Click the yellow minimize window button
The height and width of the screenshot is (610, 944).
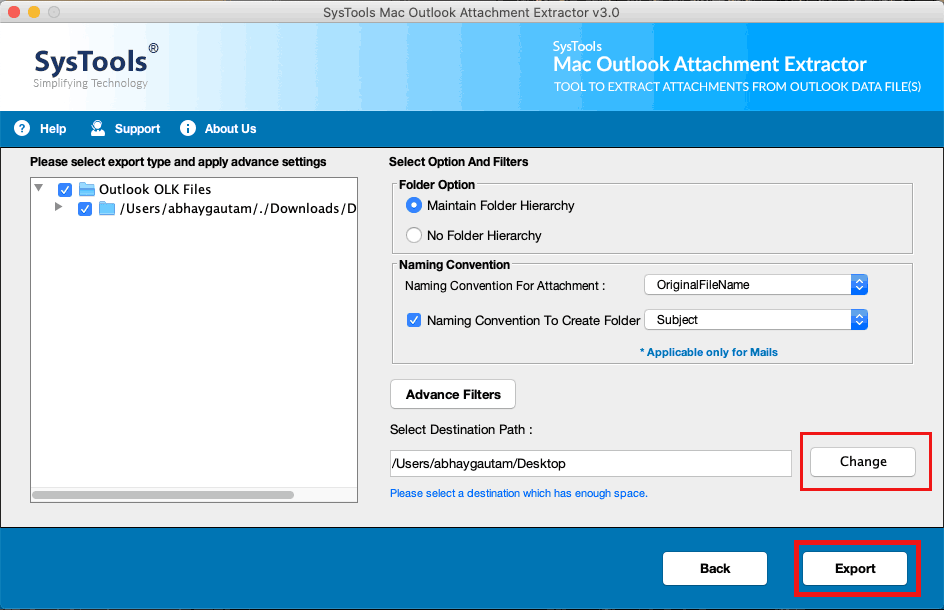tap(34, 12)
